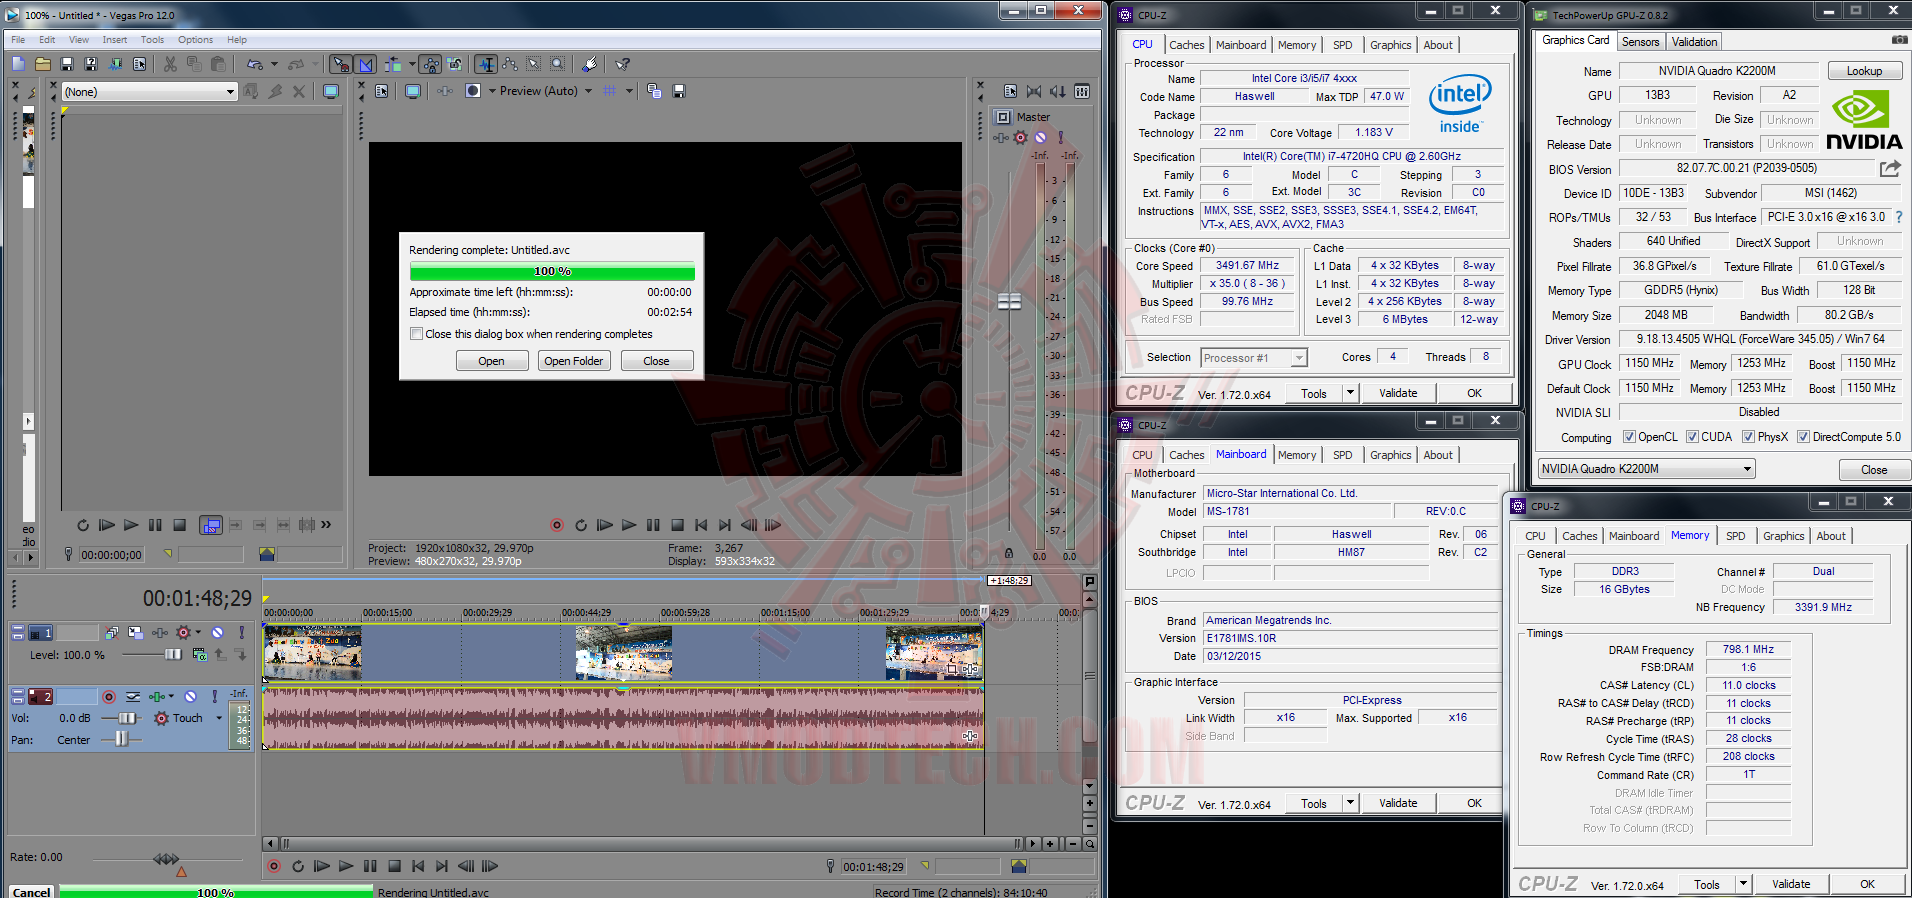Click the Split Screen View icon in preview

473,91
